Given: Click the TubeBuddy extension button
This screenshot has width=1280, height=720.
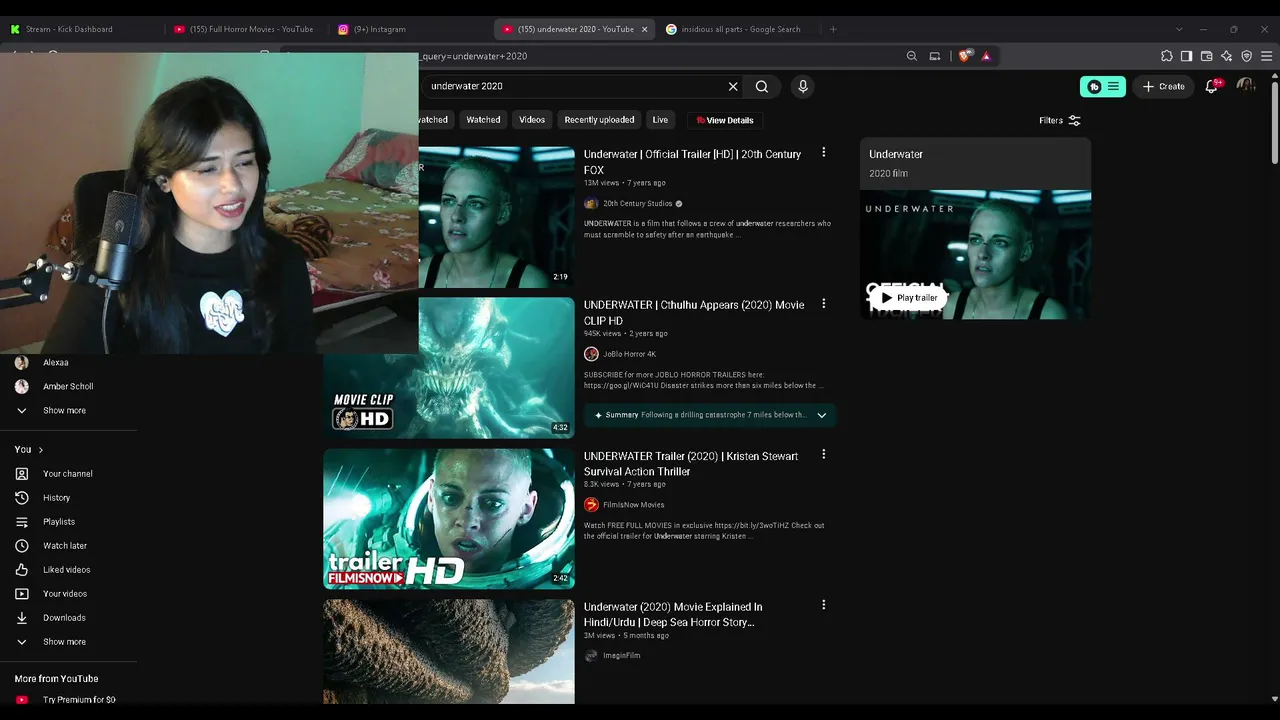Looking at the screenshot, I should click(1102, 87).
